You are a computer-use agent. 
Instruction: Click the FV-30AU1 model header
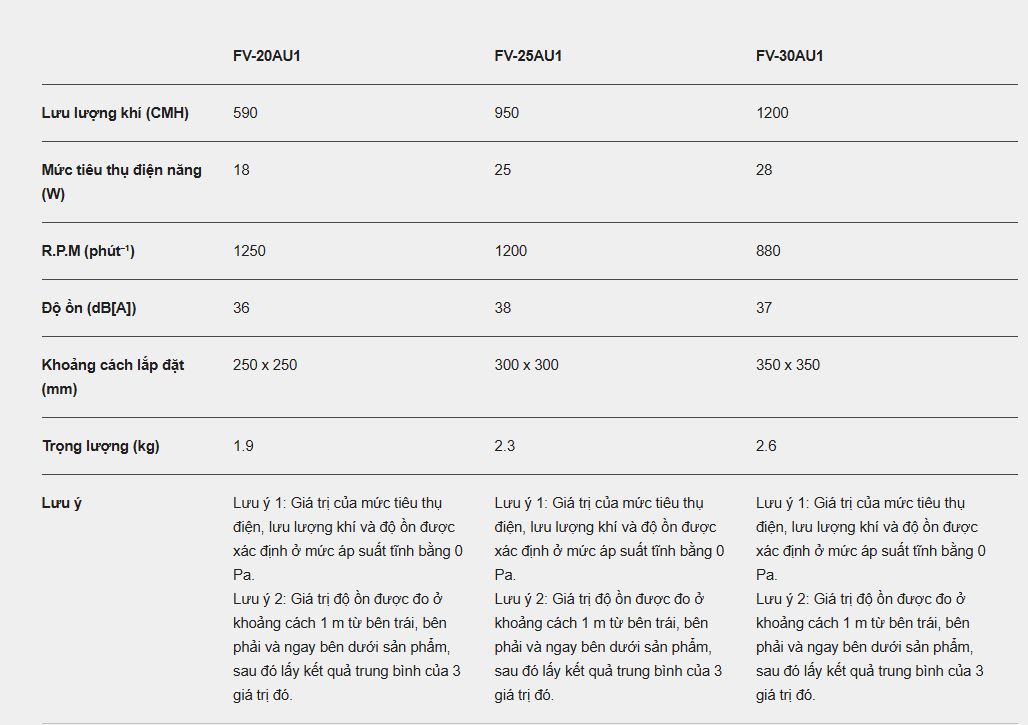tap(790, 56)
